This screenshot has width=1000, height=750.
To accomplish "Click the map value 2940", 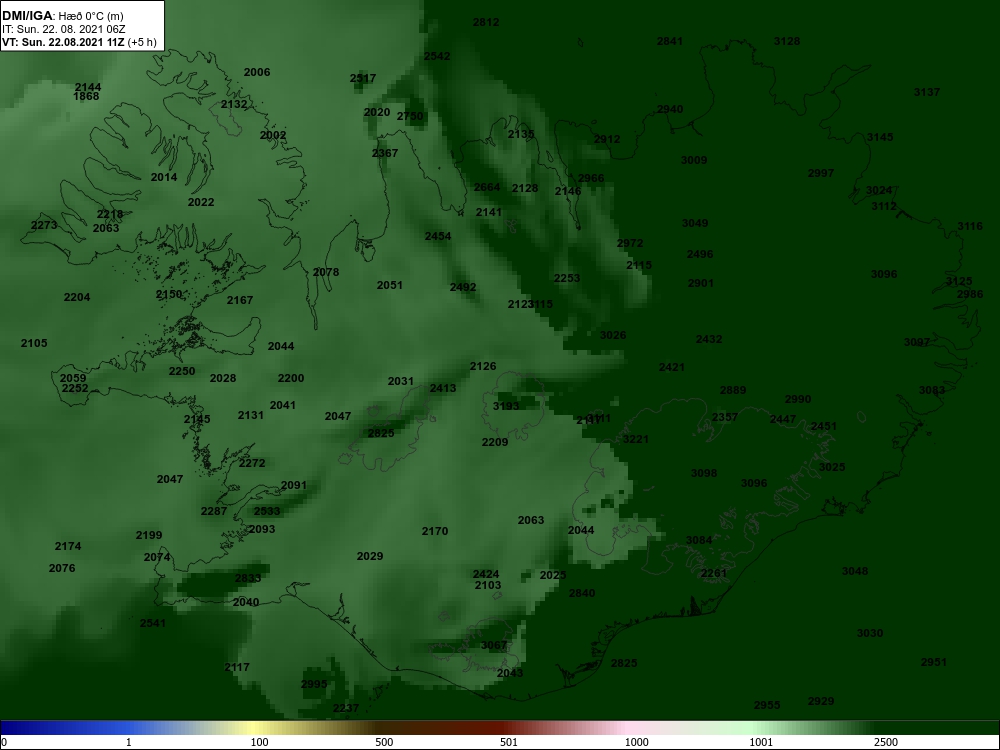I will pos(670,110).
